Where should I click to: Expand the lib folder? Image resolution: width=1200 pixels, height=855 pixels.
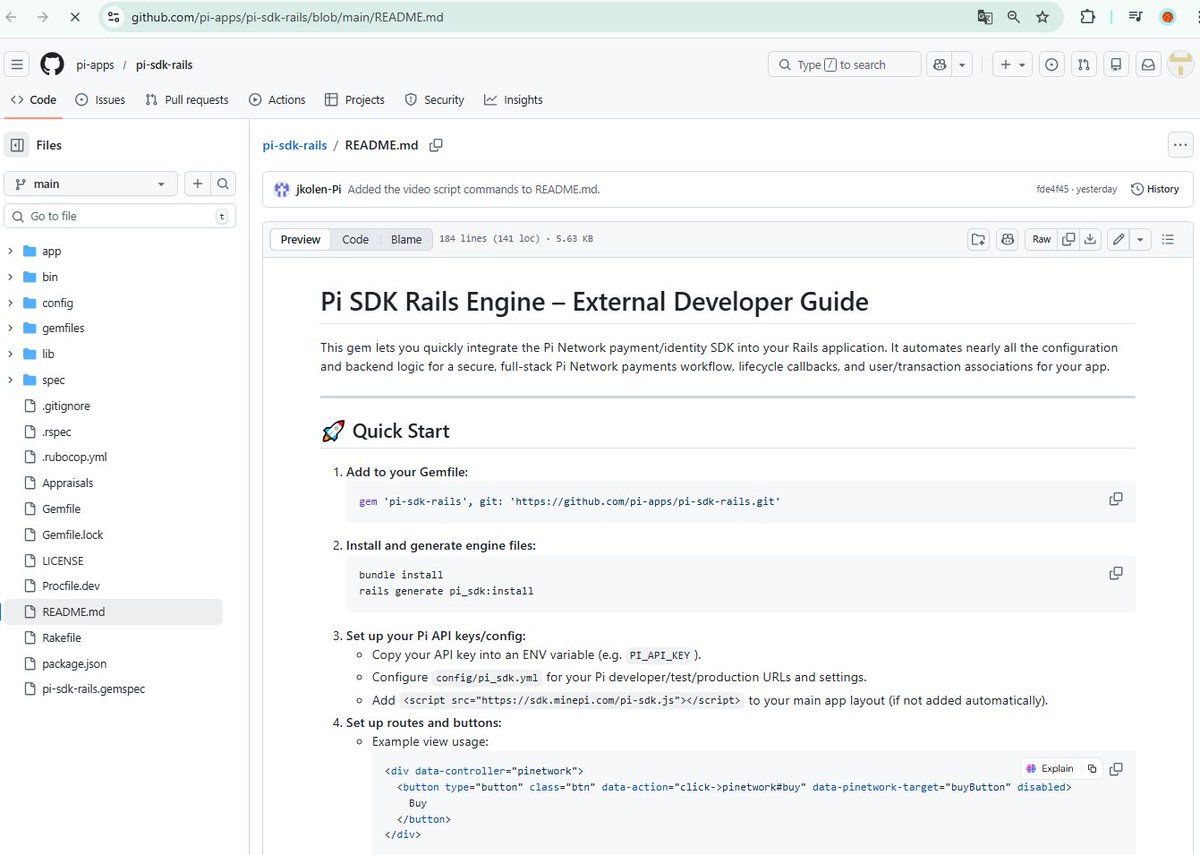10,354
